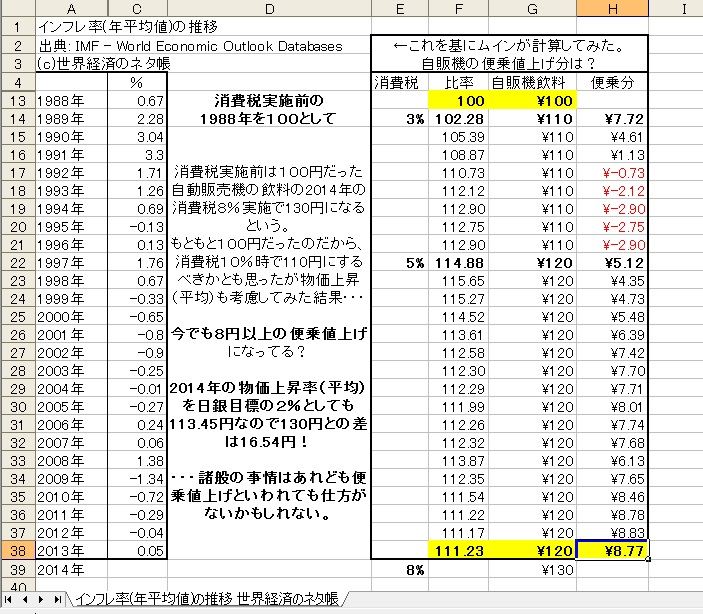Click selected cell ¥8.77
This screenshot has height=614, width=703.
pos(612,550)
